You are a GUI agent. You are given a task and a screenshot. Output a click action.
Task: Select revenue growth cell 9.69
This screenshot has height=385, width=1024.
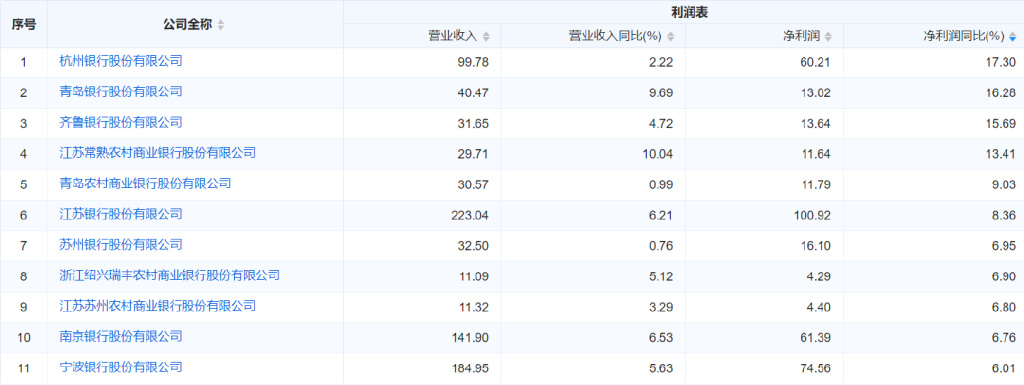point(662,93)
